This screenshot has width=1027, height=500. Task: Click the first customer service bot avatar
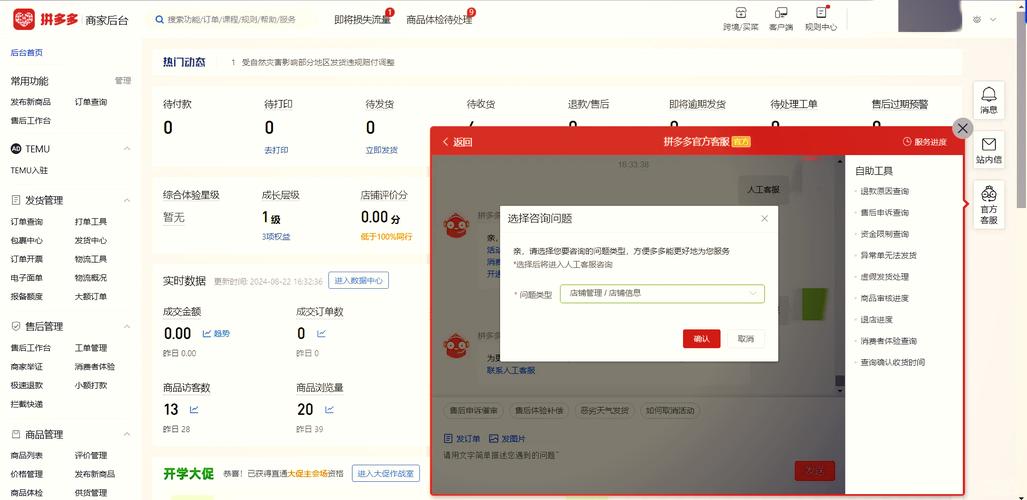coord(457,225)
